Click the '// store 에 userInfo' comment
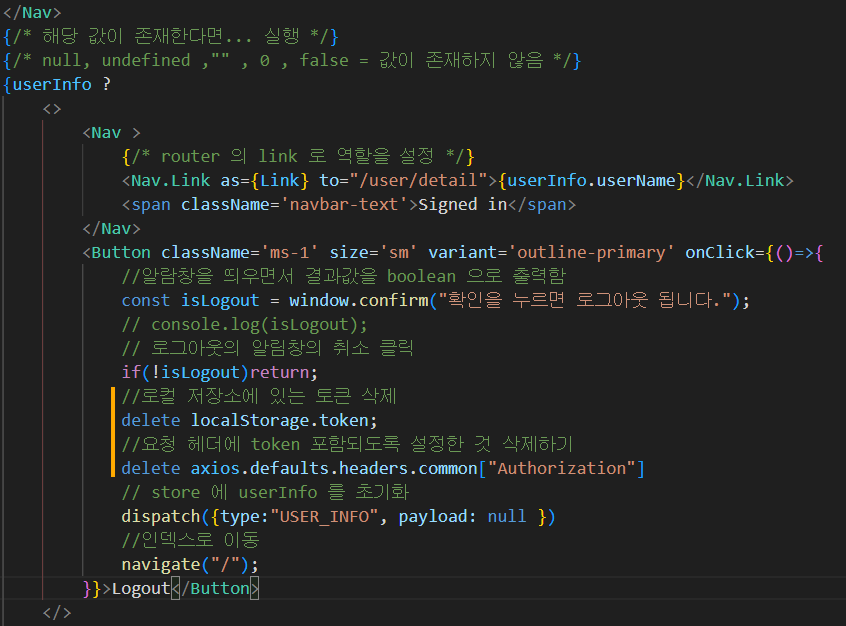 click(x=265, y=492)
